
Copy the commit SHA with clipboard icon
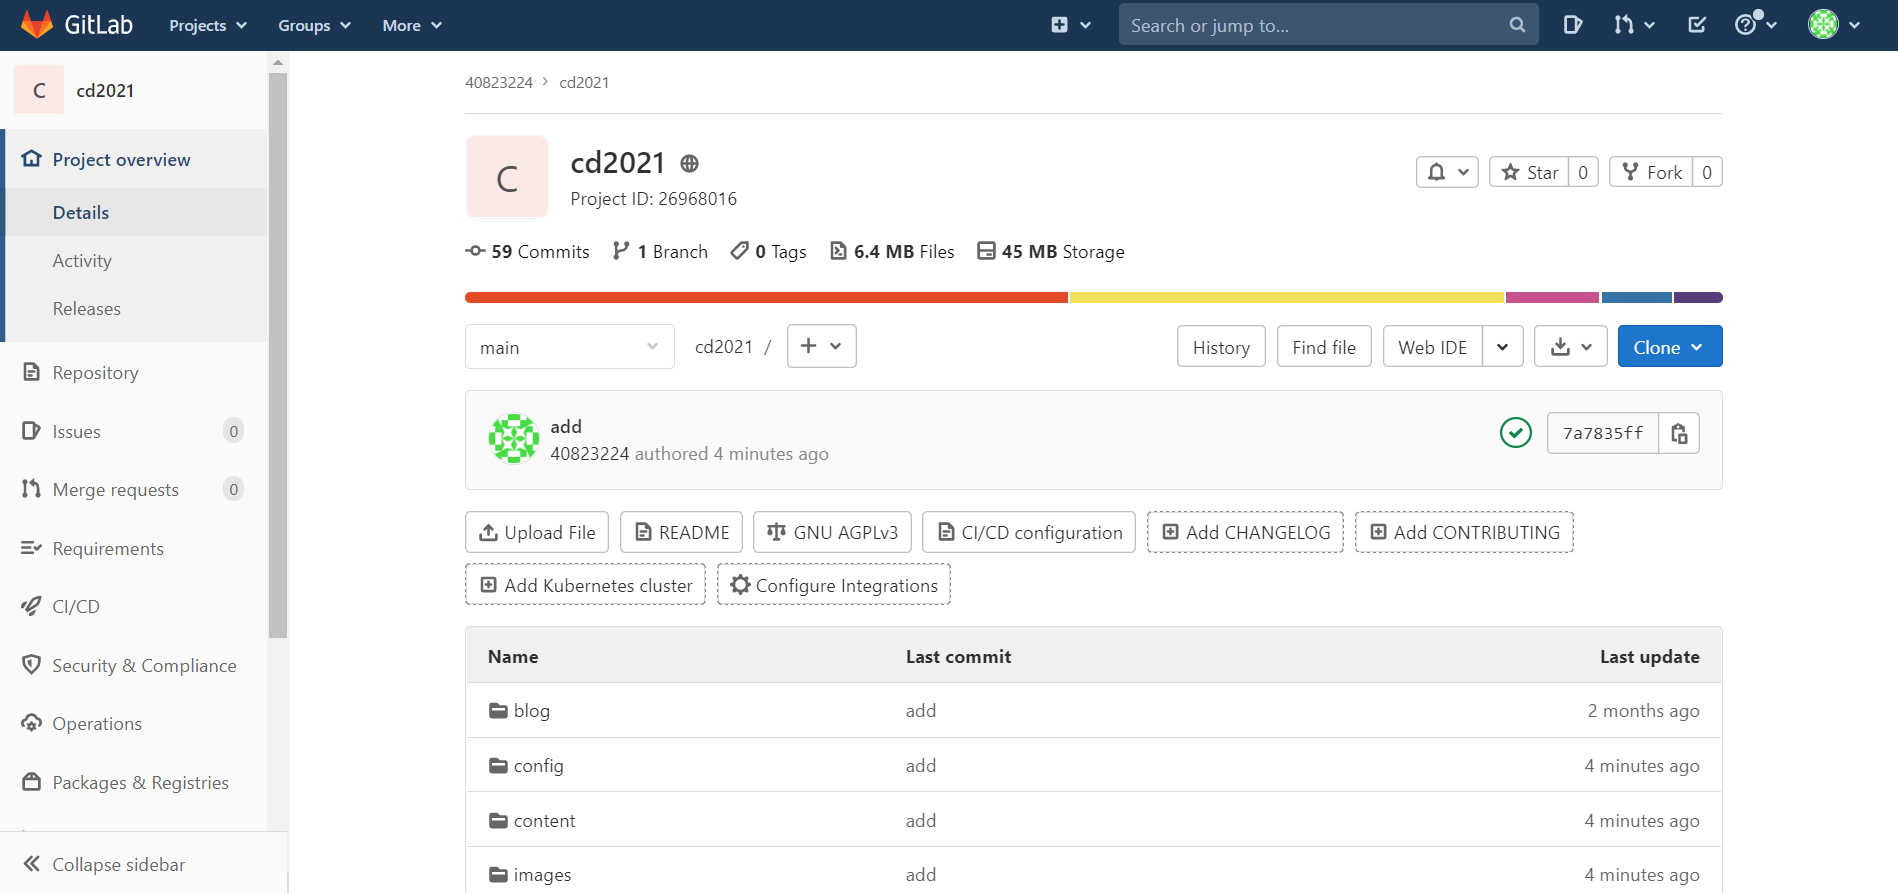(x=1679, y=433)
